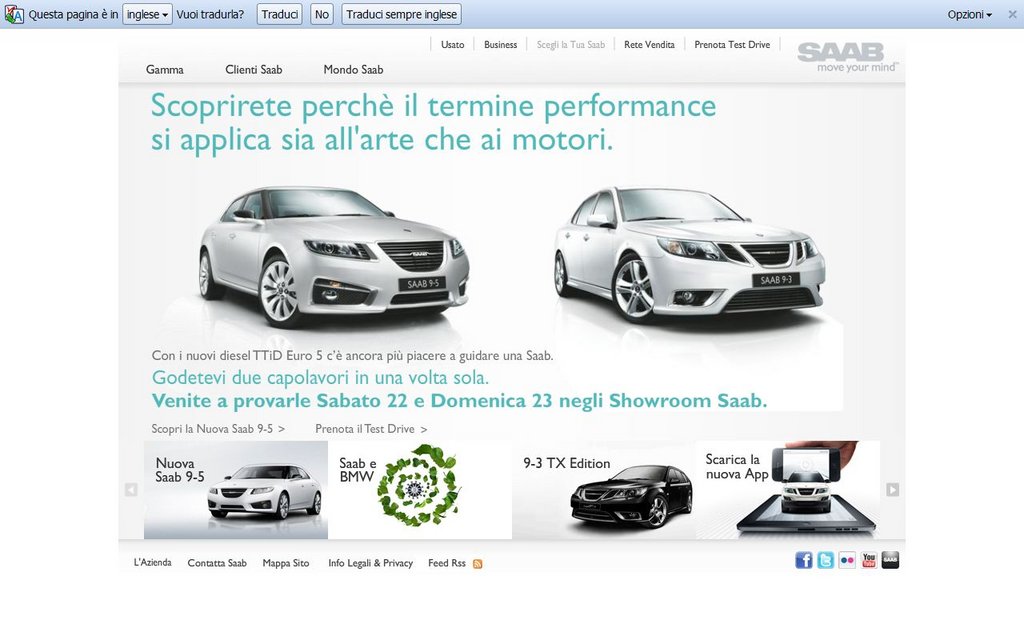This screenshot has height=640, width=1024.
Task: Open L'Azienda footer link
Action: click(x=153, y=562)
